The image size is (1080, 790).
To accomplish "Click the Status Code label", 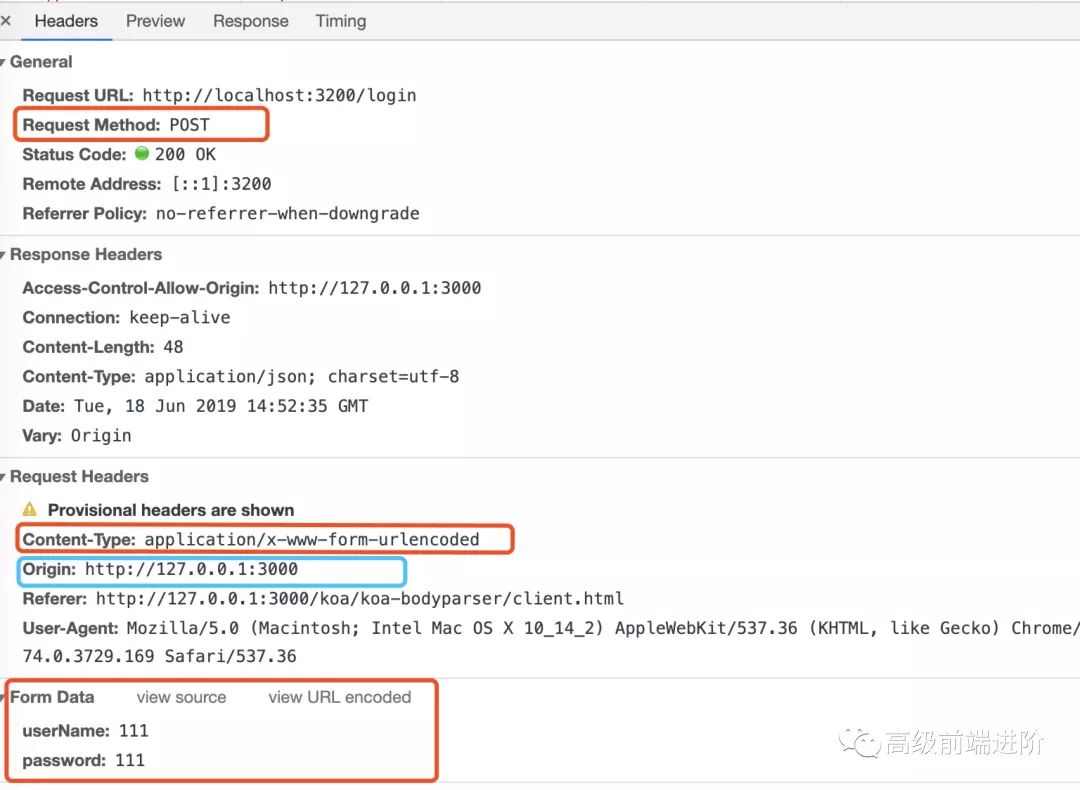I will point(74,154).
